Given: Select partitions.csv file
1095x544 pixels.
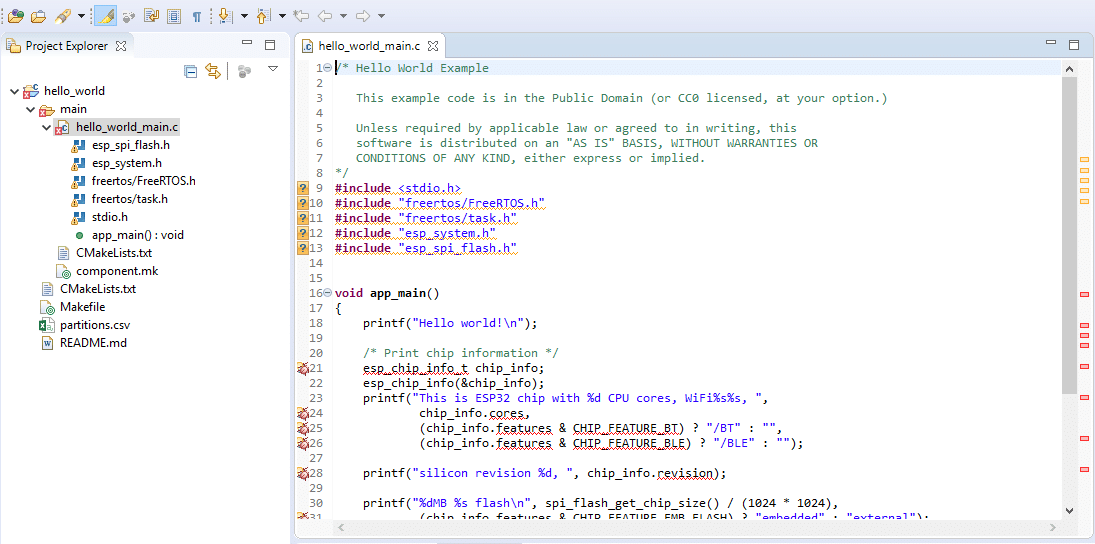Looking at the screenshot, I should coord(95,325).
